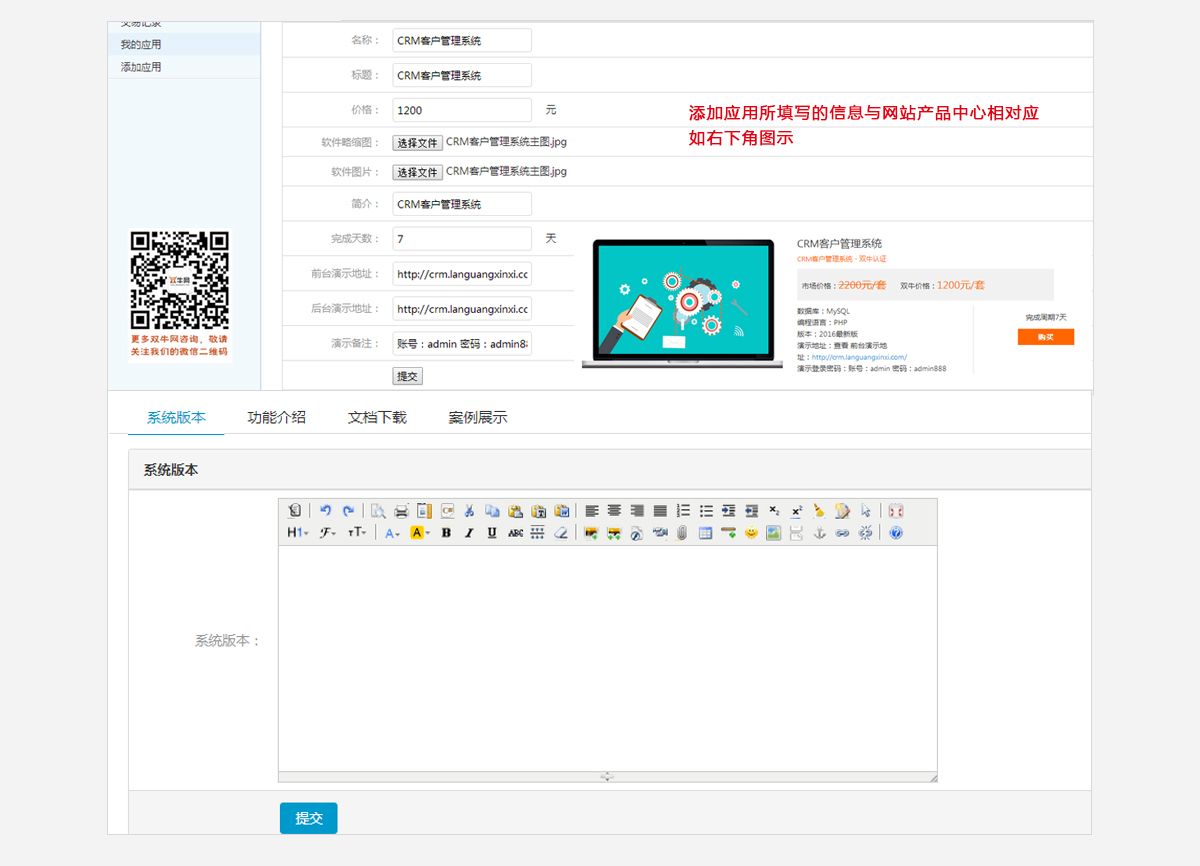Click 选择文件 for 软件缩略图

pyautogui.click(x=417, y=143)
